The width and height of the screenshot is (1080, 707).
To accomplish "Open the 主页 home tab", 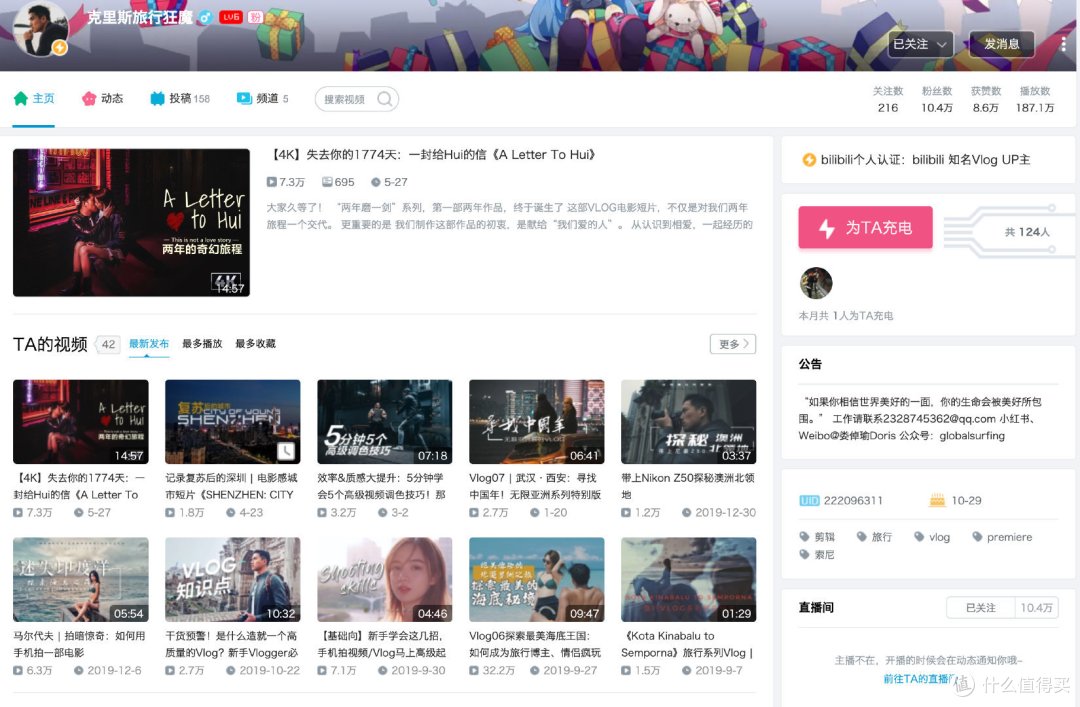I will (x=34, y=99).
